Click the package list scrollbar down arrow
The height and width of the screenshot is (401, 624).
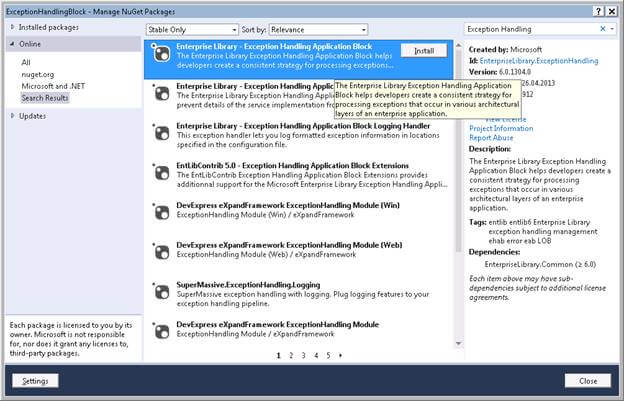click(x=459, y=343)
